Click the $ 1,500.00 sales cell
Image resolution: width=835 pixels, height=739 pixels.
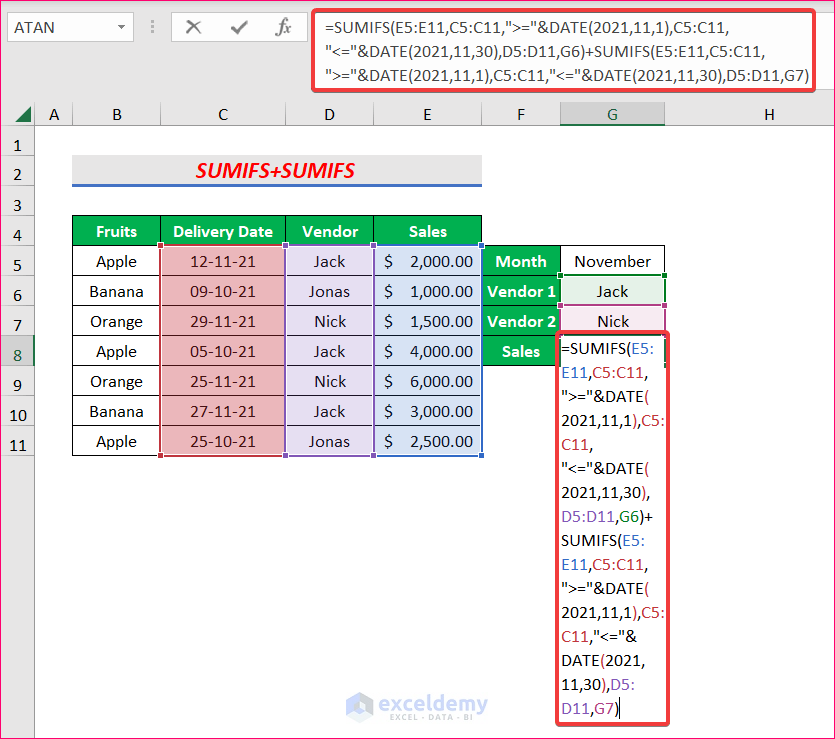click(428, 322)
